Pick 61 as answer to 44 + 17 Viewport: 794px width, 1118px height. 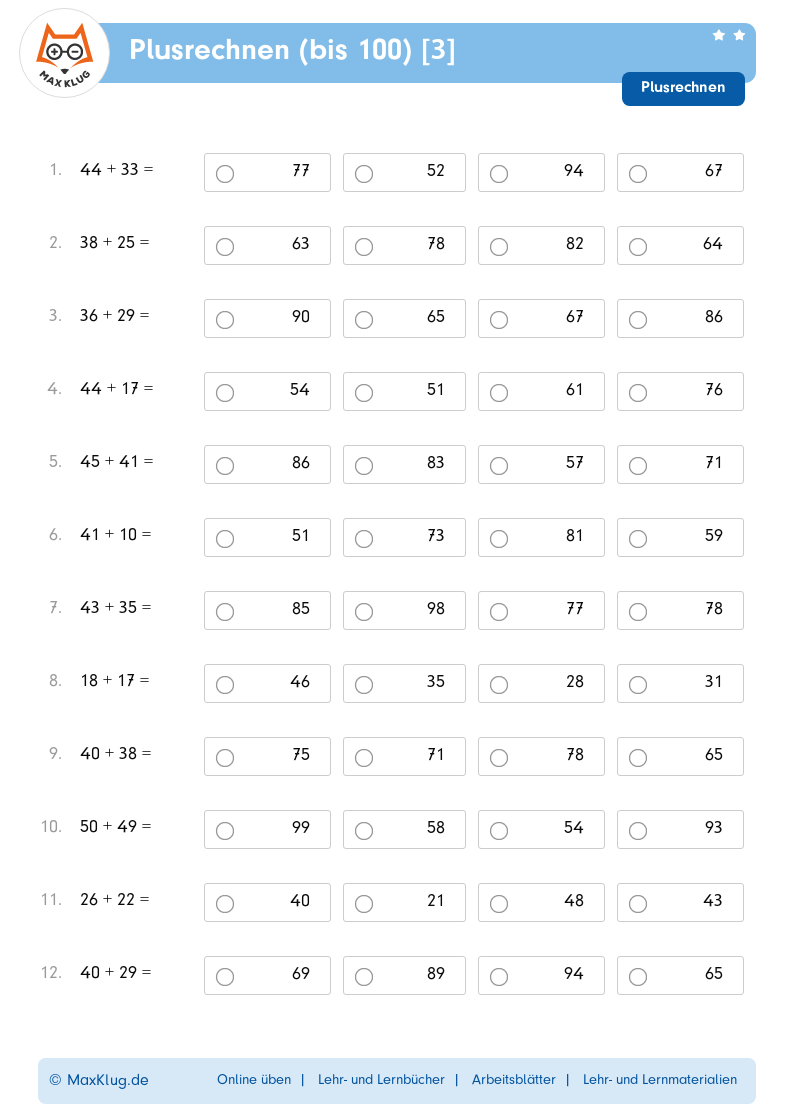click(499, 393)
